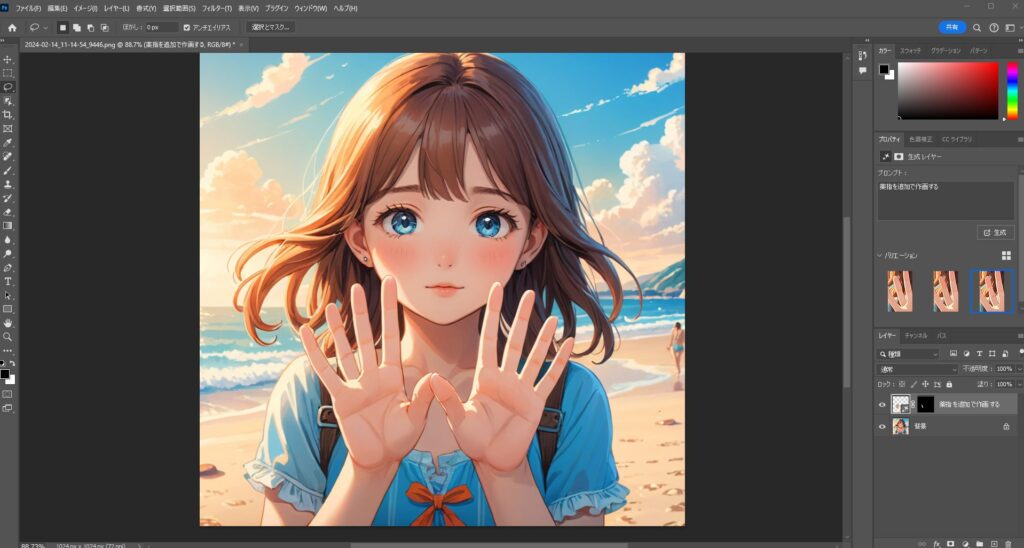The width and height of the screenshot is (1024, 548).
Task: Open the Color panel flyout menu
Action: pos(1020,50)
